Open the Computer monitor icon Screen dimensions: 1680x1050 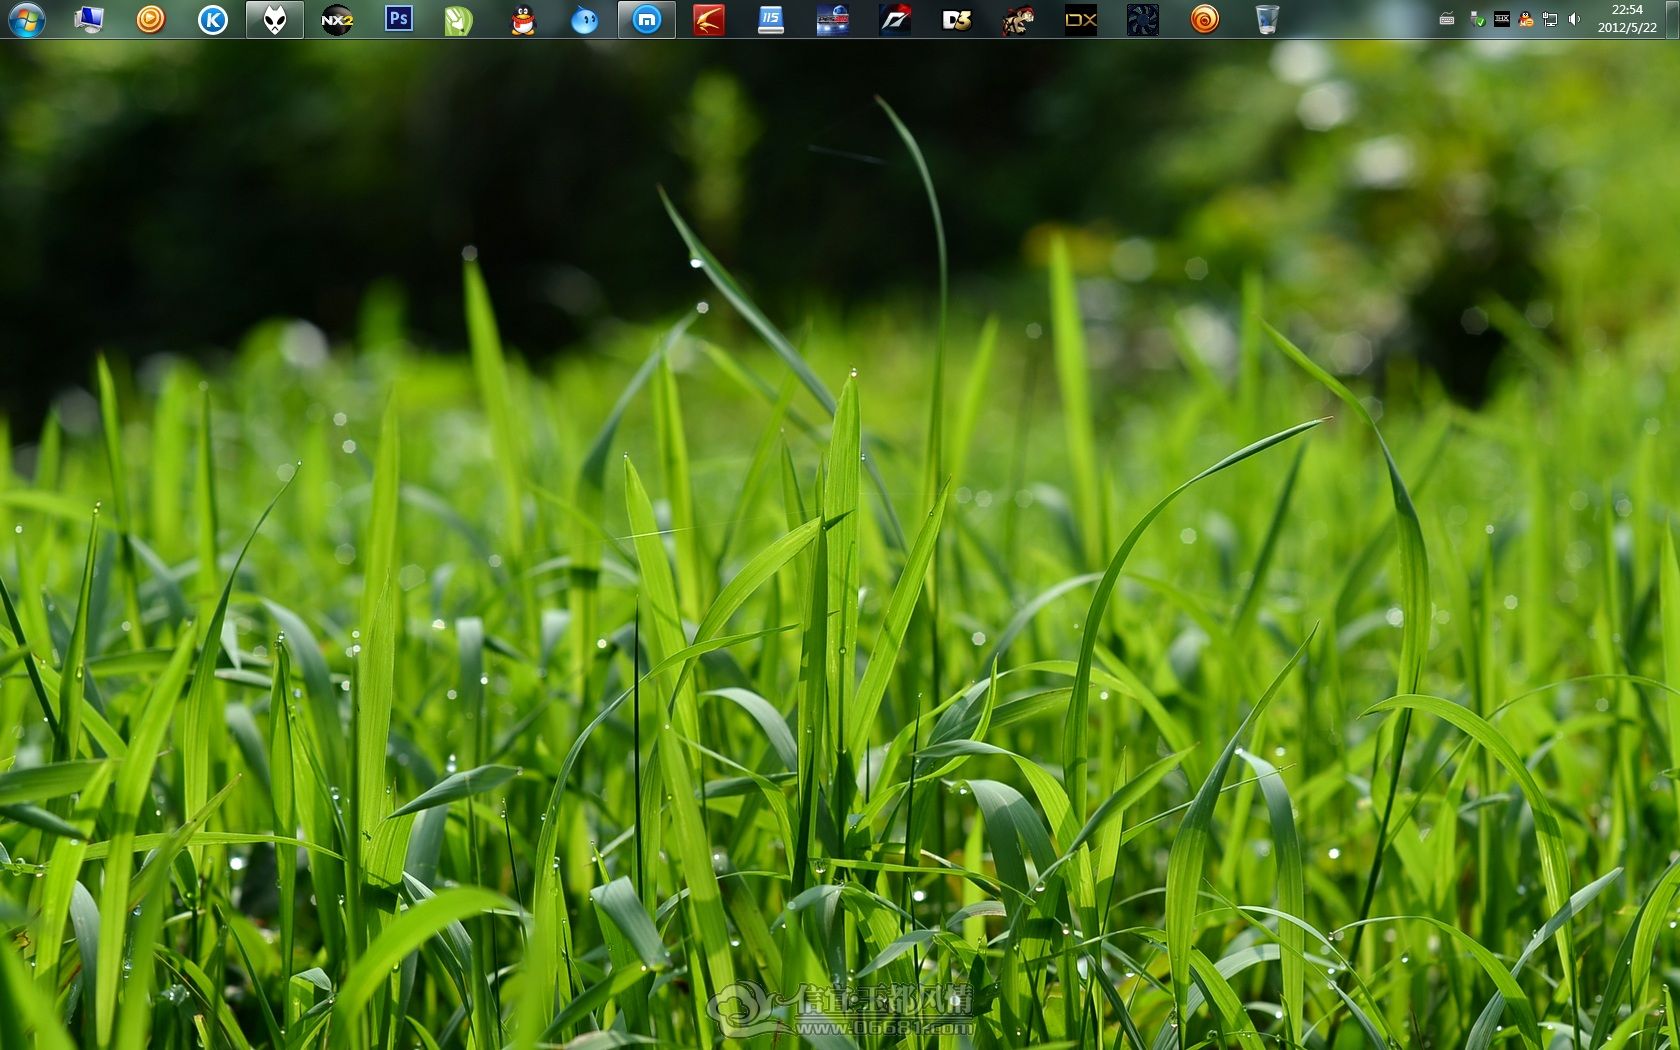(x=89, y=19)
